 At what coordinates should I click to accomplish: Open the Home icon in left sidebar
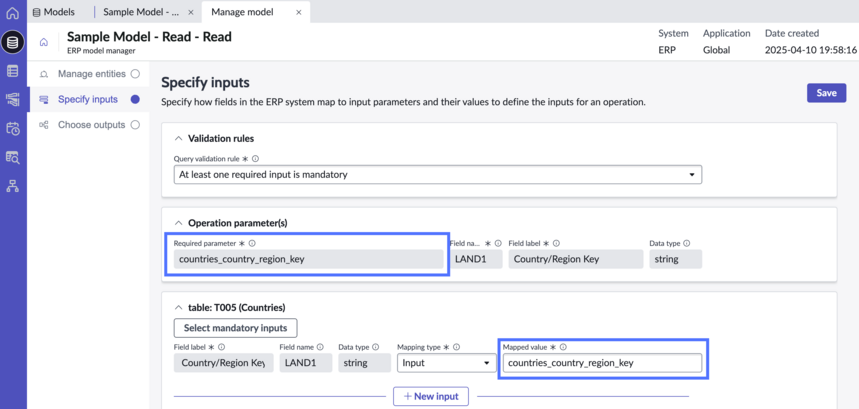(x=12, y=13)
